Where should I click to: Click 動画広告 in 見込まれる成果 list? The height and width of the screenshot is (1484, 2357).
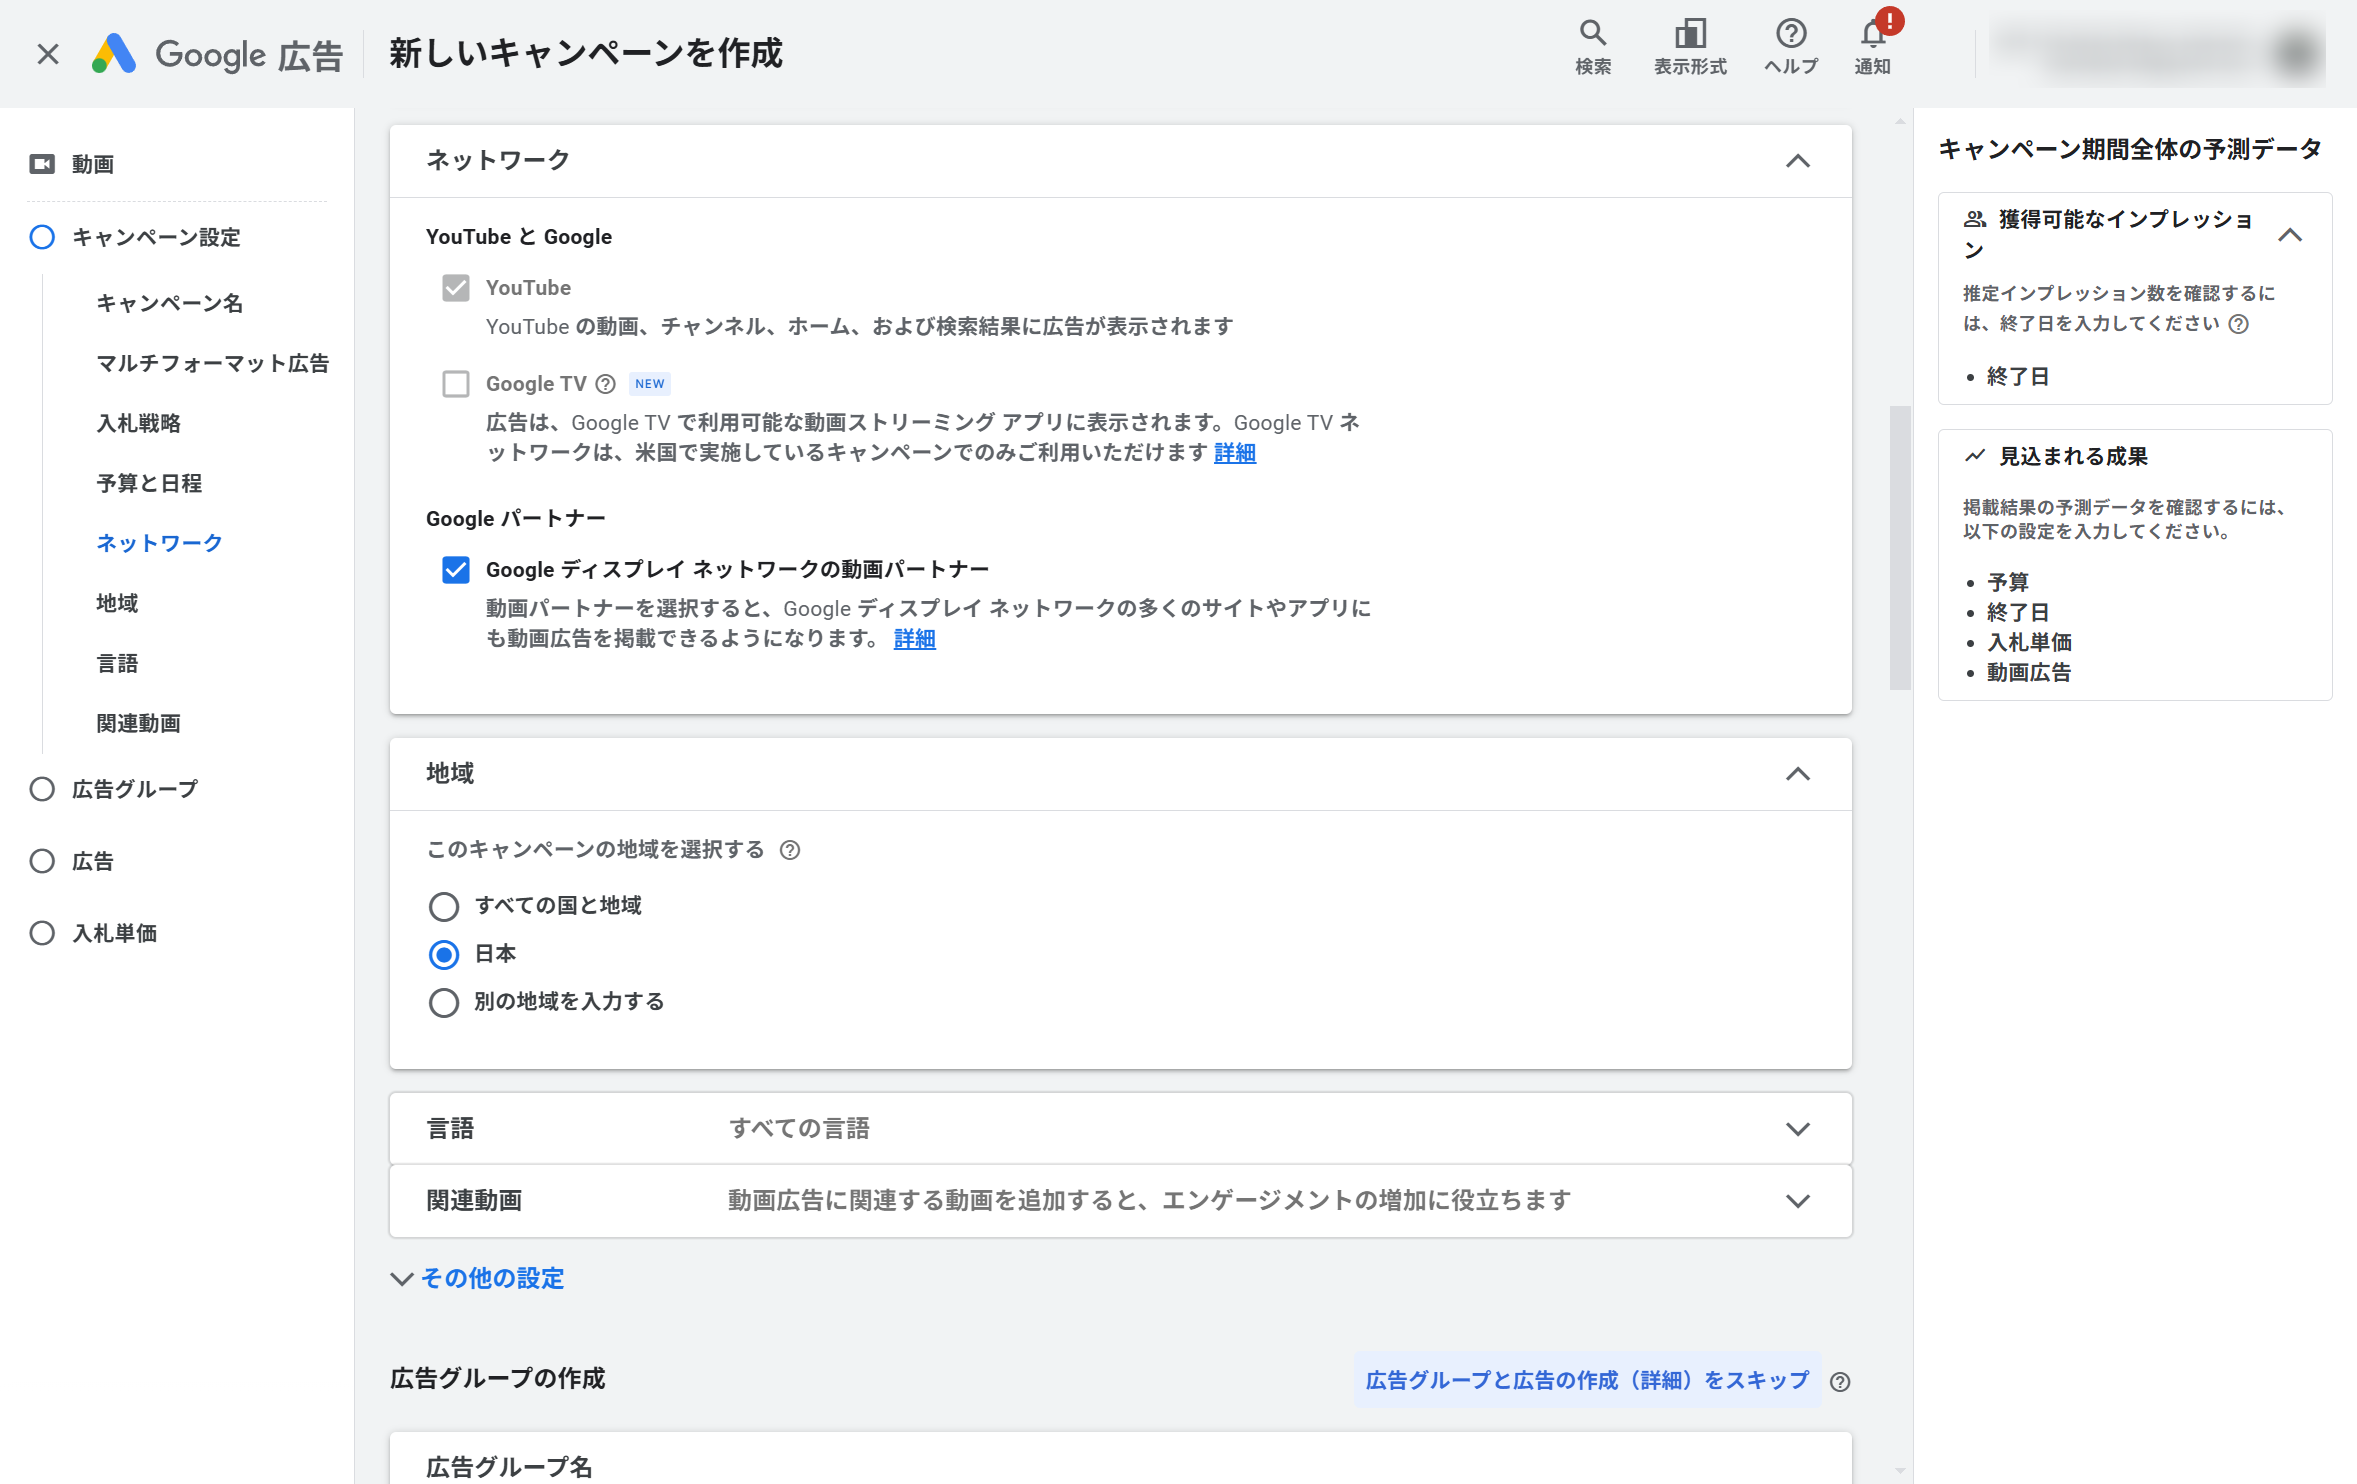[2029, 672]
